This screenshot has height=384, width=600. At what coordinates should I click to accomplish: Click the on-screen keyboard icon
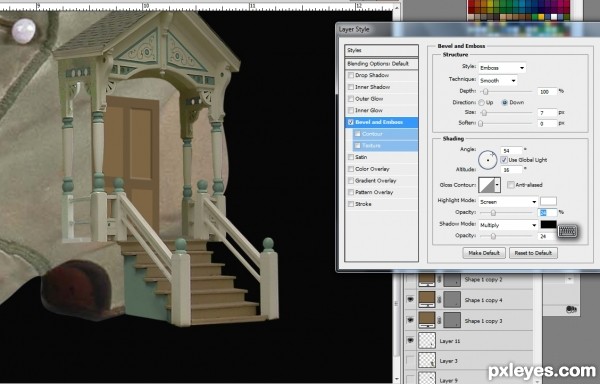[x=567, y=231]
